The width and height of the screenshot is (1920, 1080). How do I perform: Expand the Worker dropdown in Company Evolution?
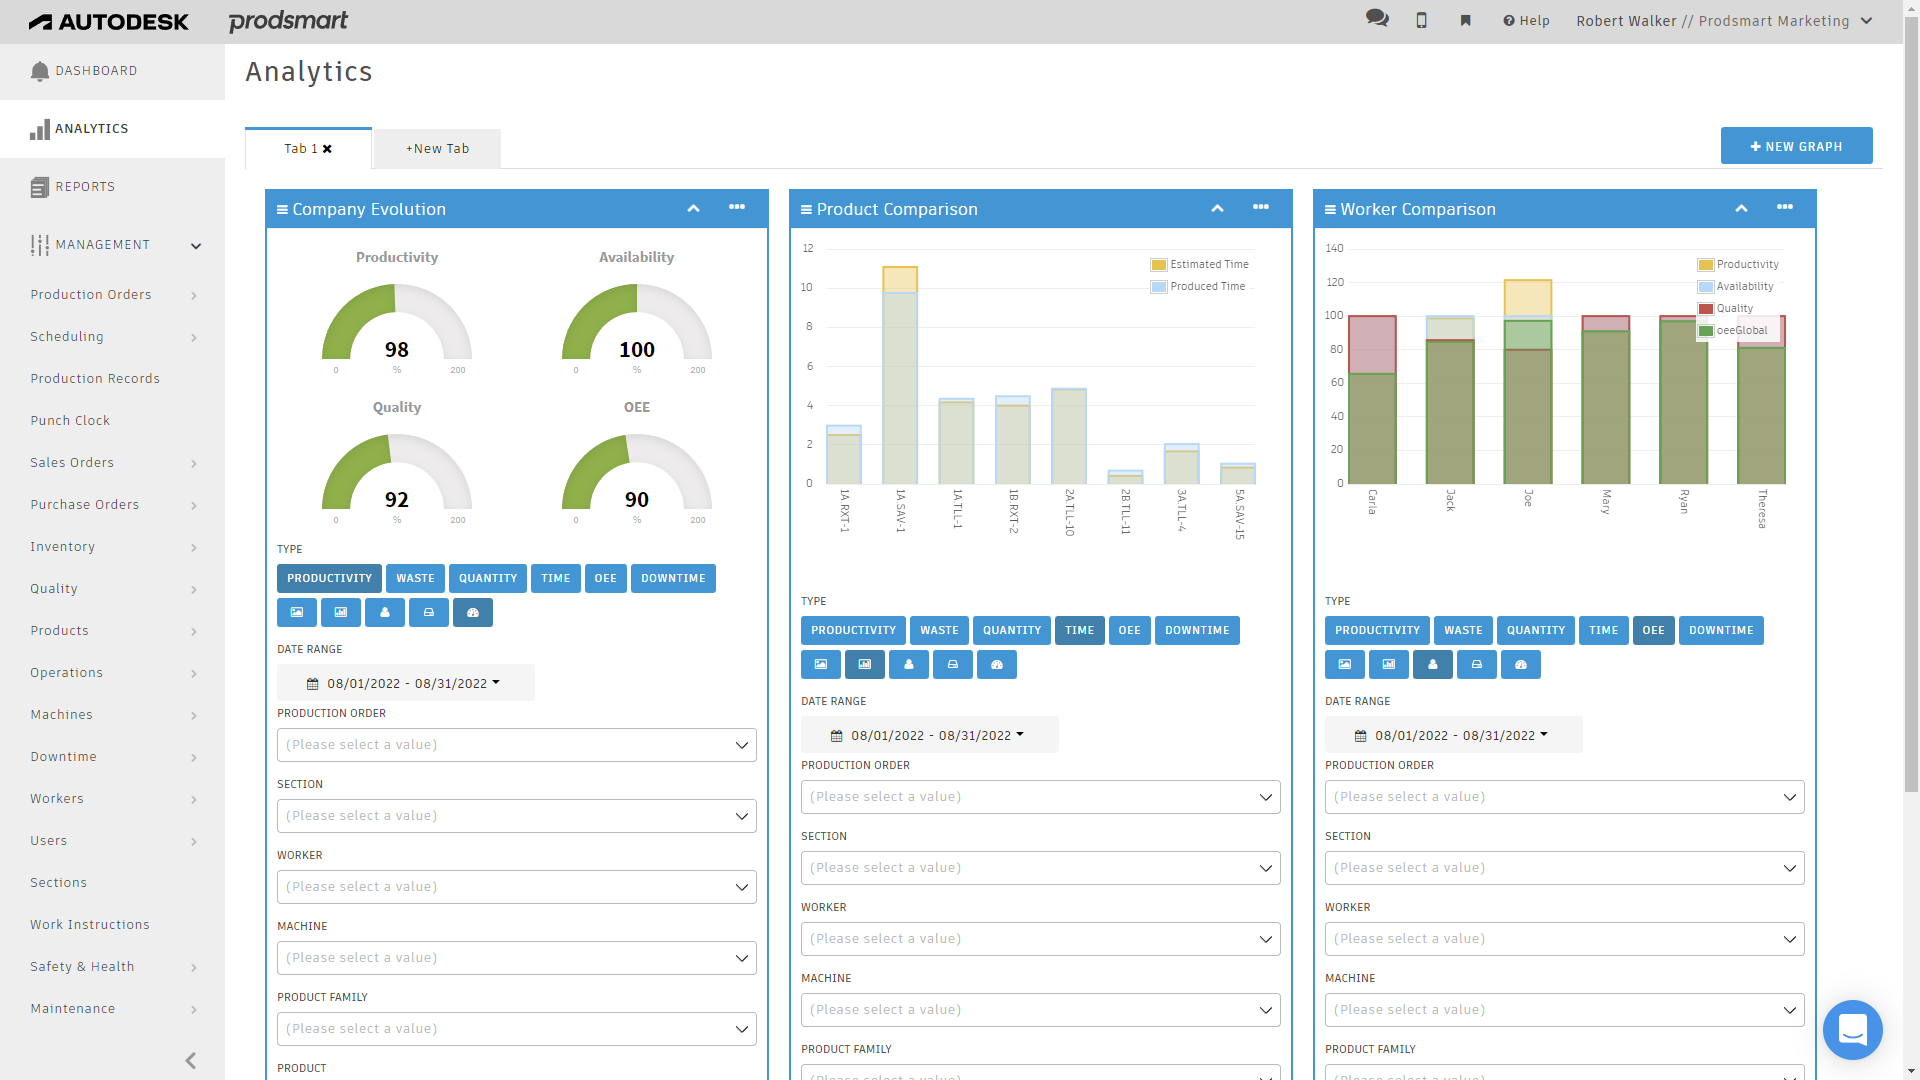(x=740, y=886)
